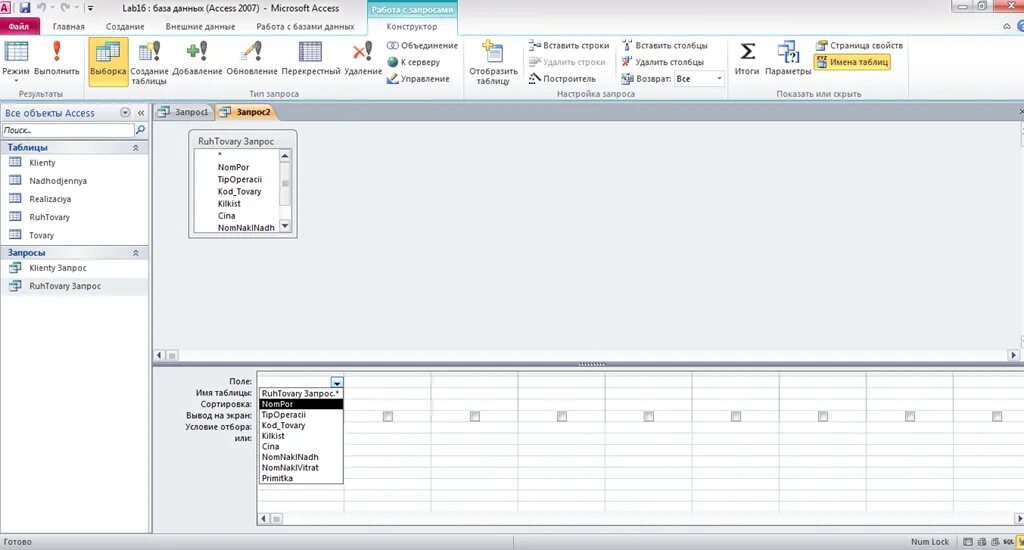Click Управление data-definition query
Image resolution: width=1024 pixels, height=550 pixels.
point(418,79)
